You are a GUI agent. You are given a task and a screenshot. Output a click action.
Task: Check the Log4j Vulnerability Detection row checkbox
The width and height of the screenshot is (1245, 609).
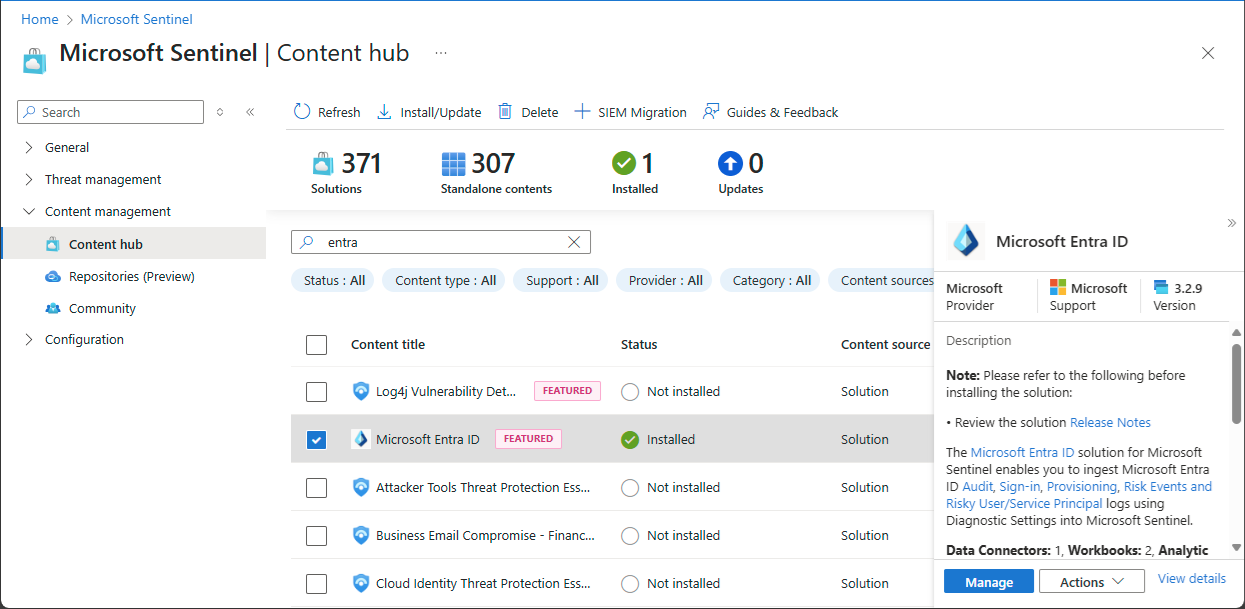316,392
